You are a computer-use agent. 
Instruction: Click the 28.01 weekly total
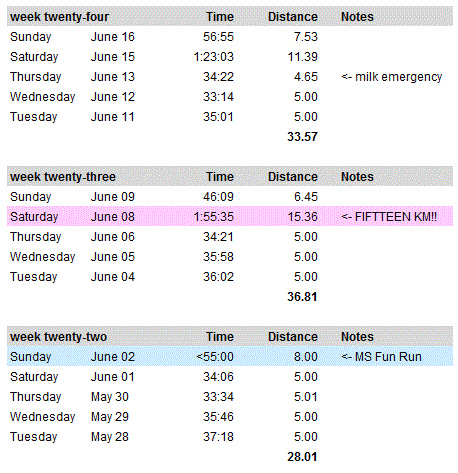click(x=302, y=457)
